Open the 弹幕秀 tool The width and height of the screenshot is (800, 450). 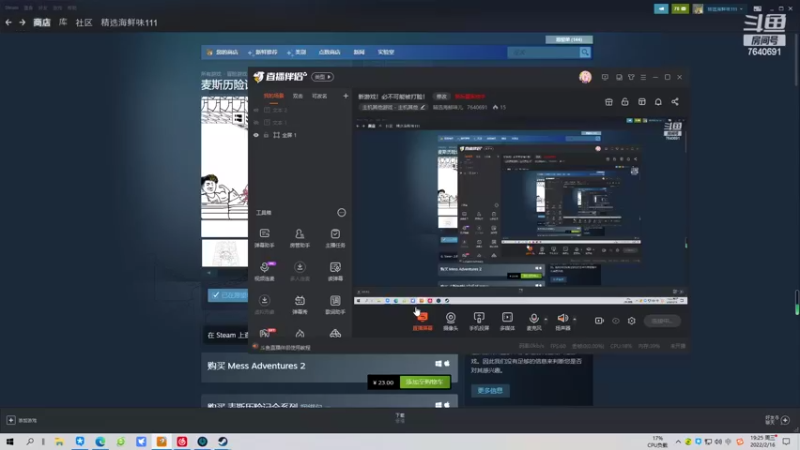pyautogui.click(x=299, y=304)
